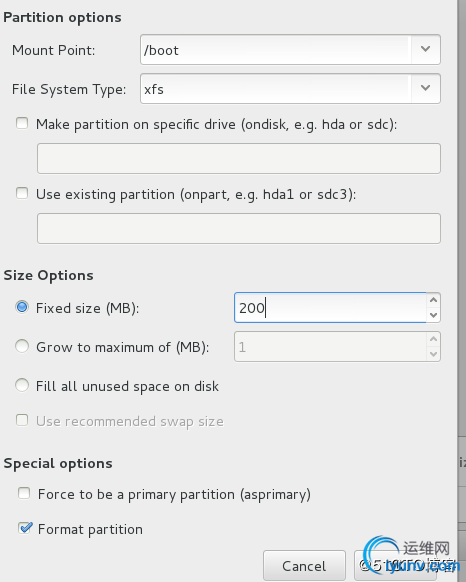
Task: Select the Fixed size (MB) radio button
Action: (22, 307)
